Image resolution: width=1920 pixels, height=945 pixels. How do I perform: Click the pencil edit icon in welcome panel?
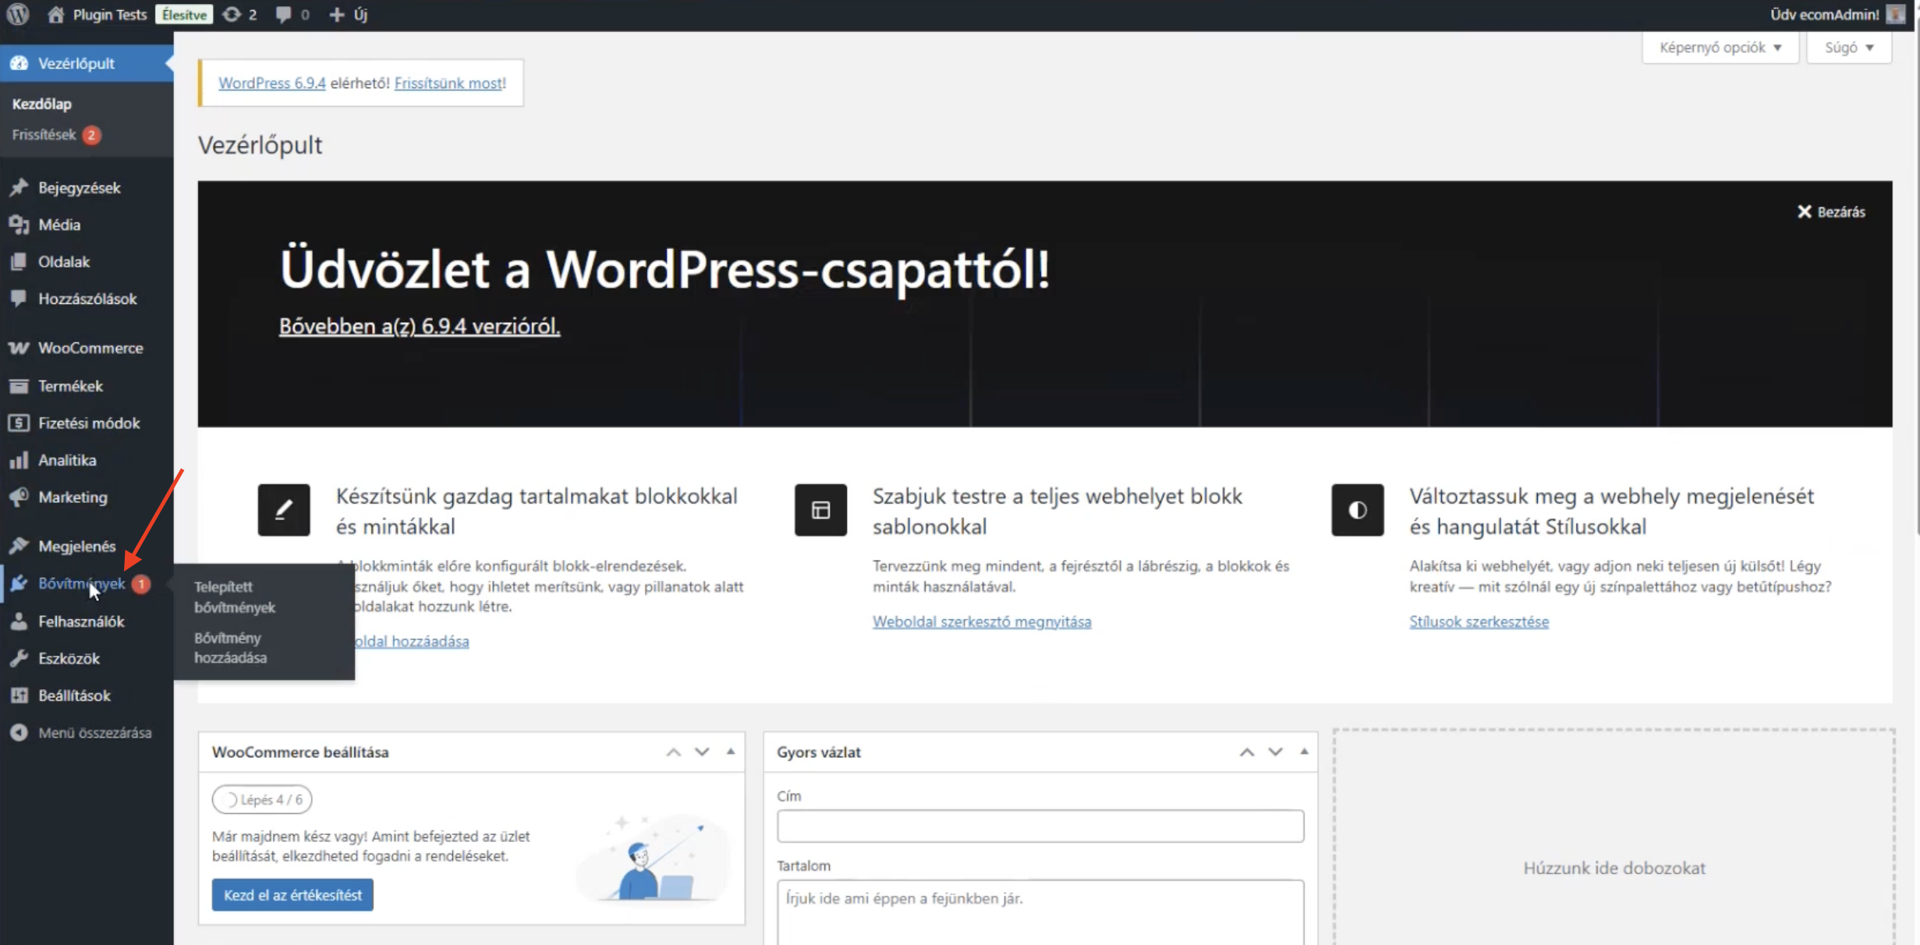(284, 510)
